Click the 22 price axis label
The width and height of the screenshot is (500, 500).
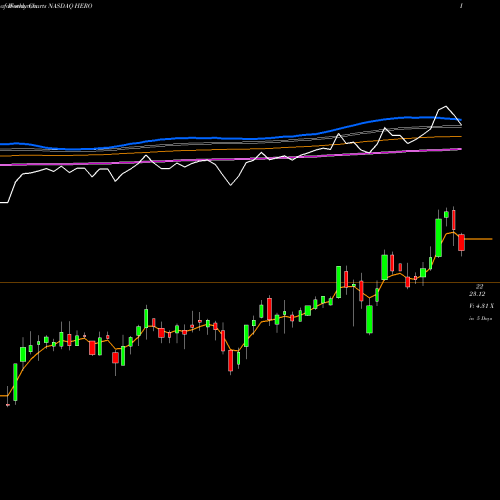coord(479,287)
